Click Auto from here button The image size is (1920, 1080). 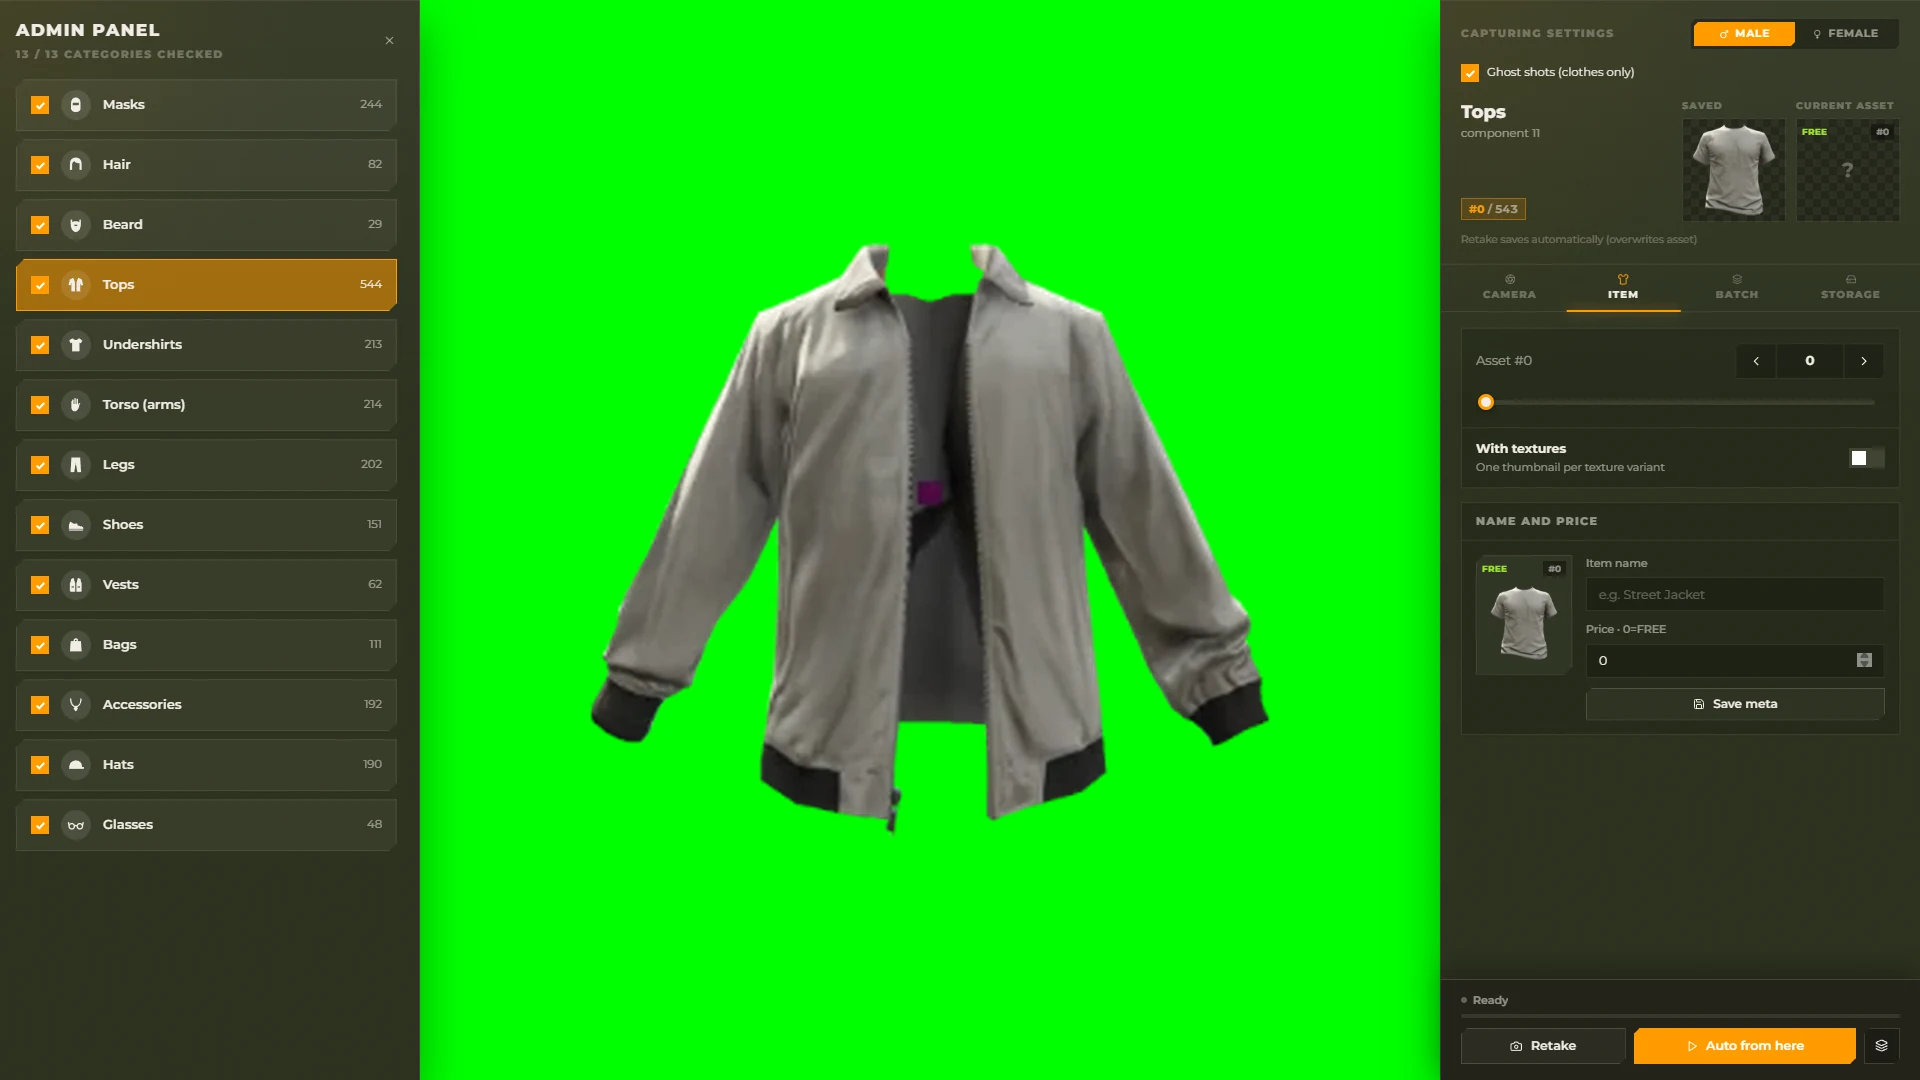click(x=1745, y=1046)
